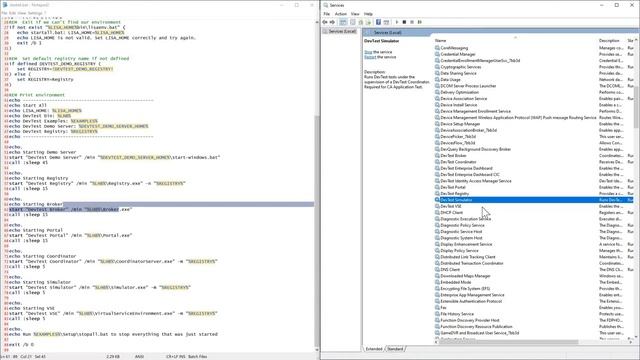The height and width of the screenshot is (360, 640).
Task: Select the Diagnostic Policy Service row
Action: pos(462,225)
